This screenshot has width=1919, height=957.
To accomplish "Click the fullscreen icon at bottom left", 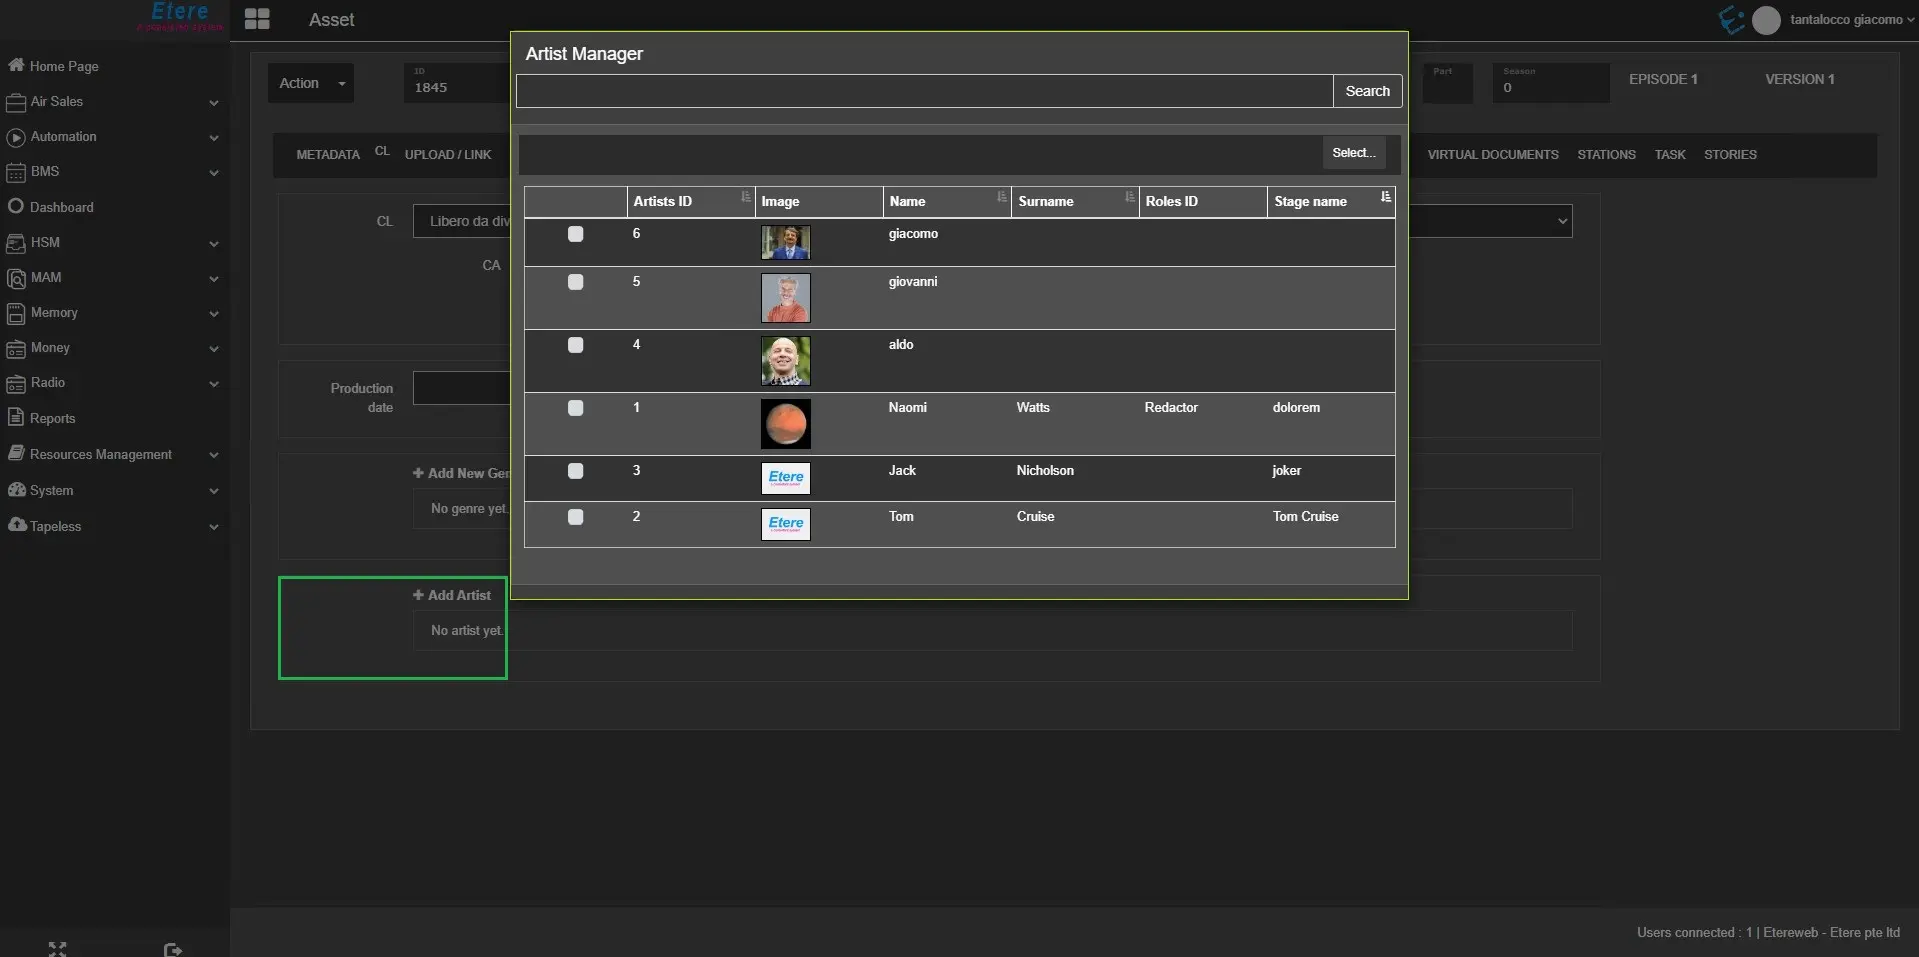I will pos(57,948).
